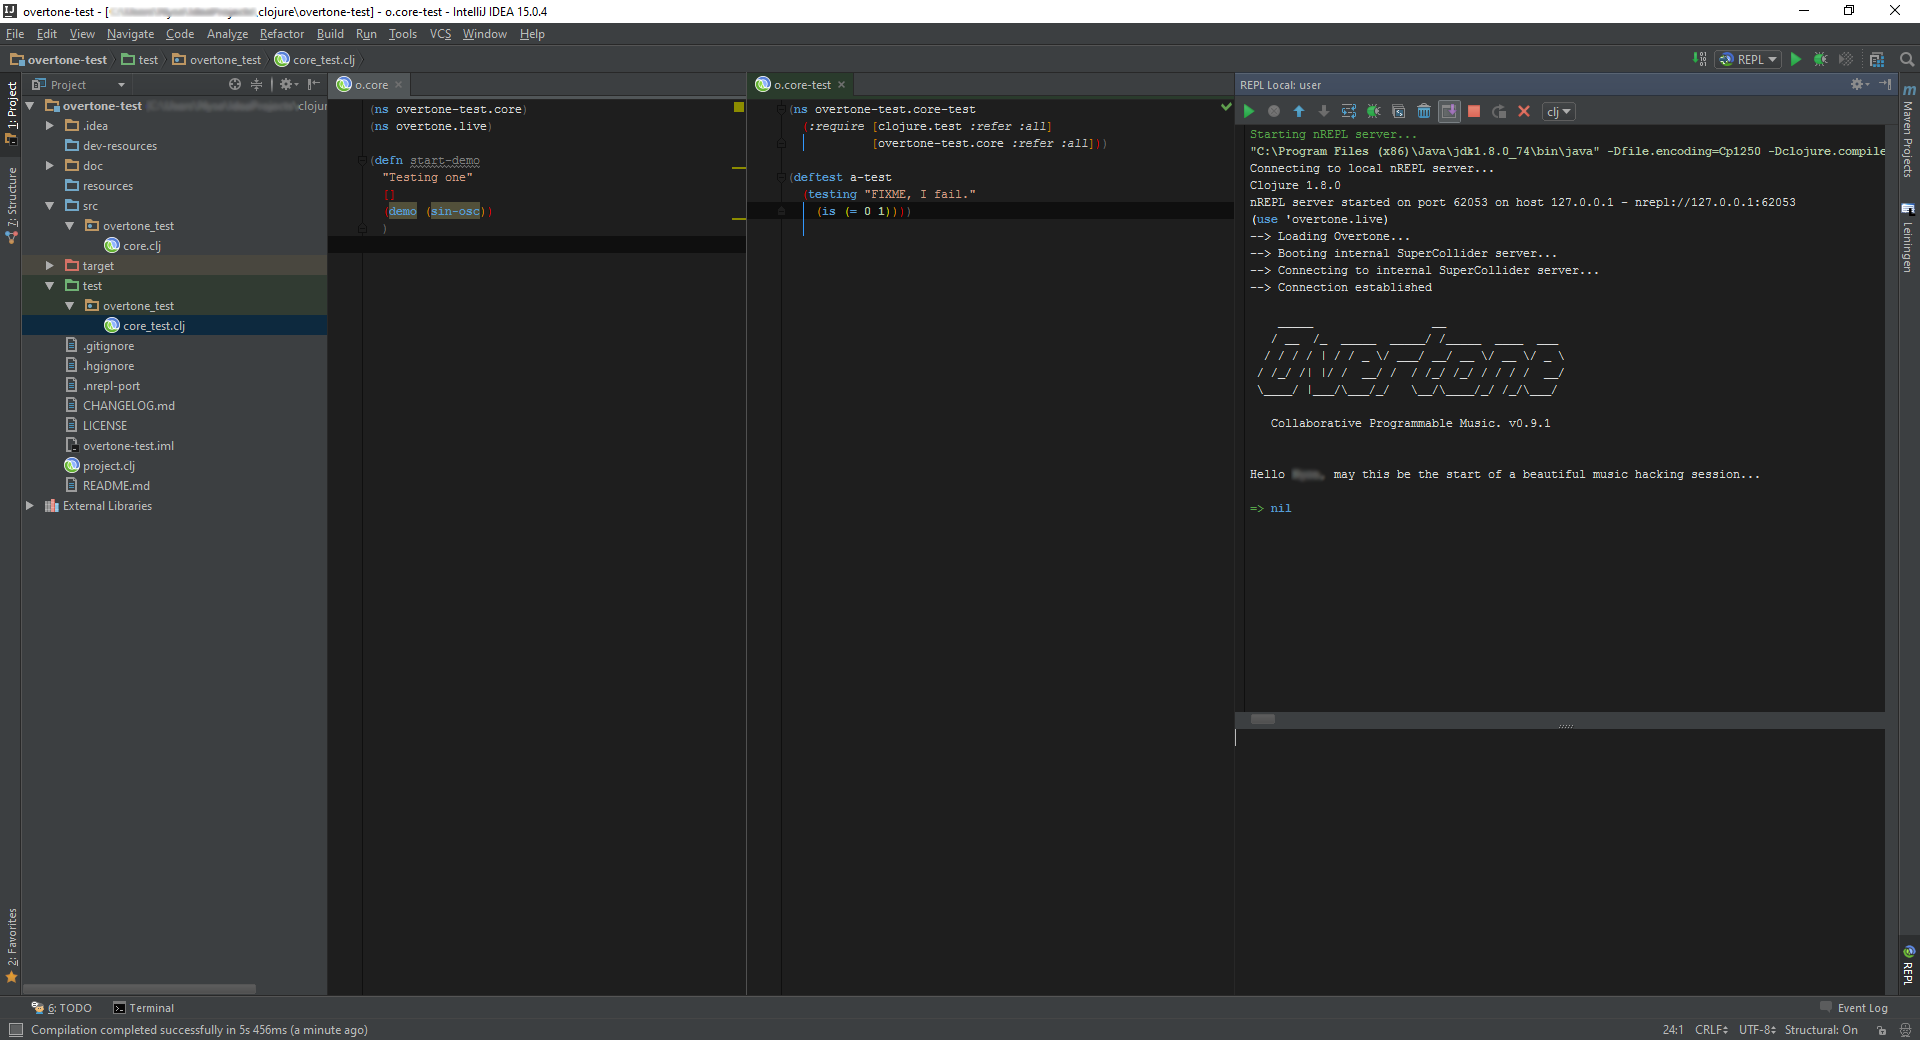The image size is (1920, 1040).
Task: Expand External Libraries in the Project tree
Action: point(30,505)
